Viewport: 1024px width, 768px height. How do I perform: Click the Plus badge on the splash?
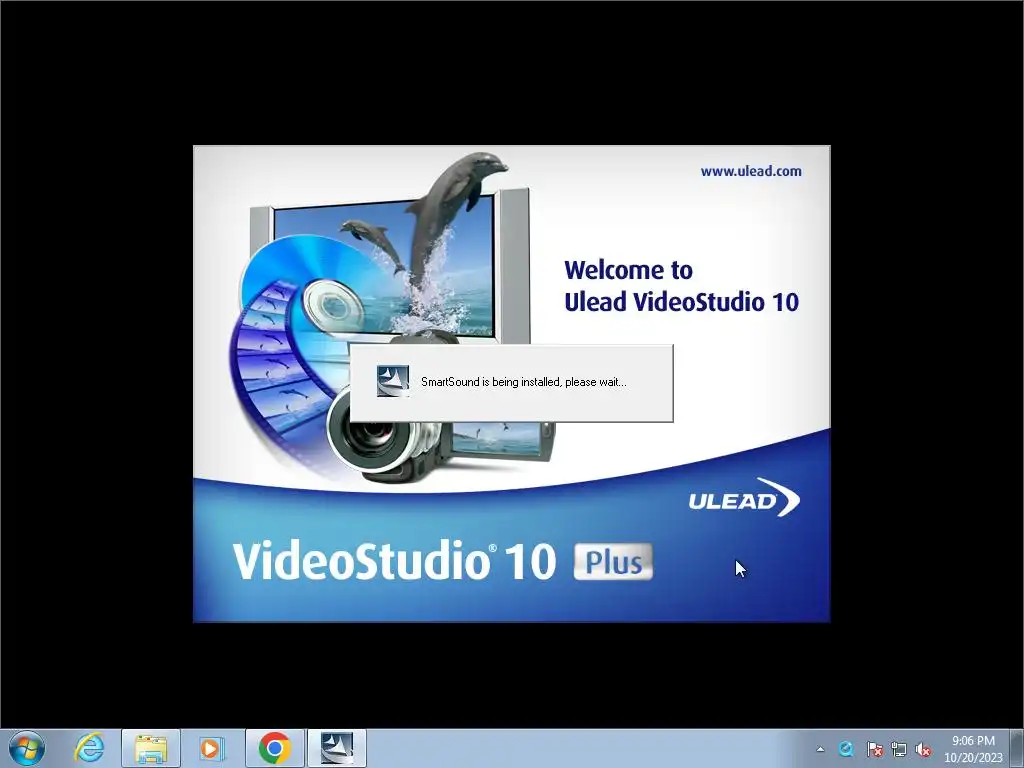coord(613,562)
